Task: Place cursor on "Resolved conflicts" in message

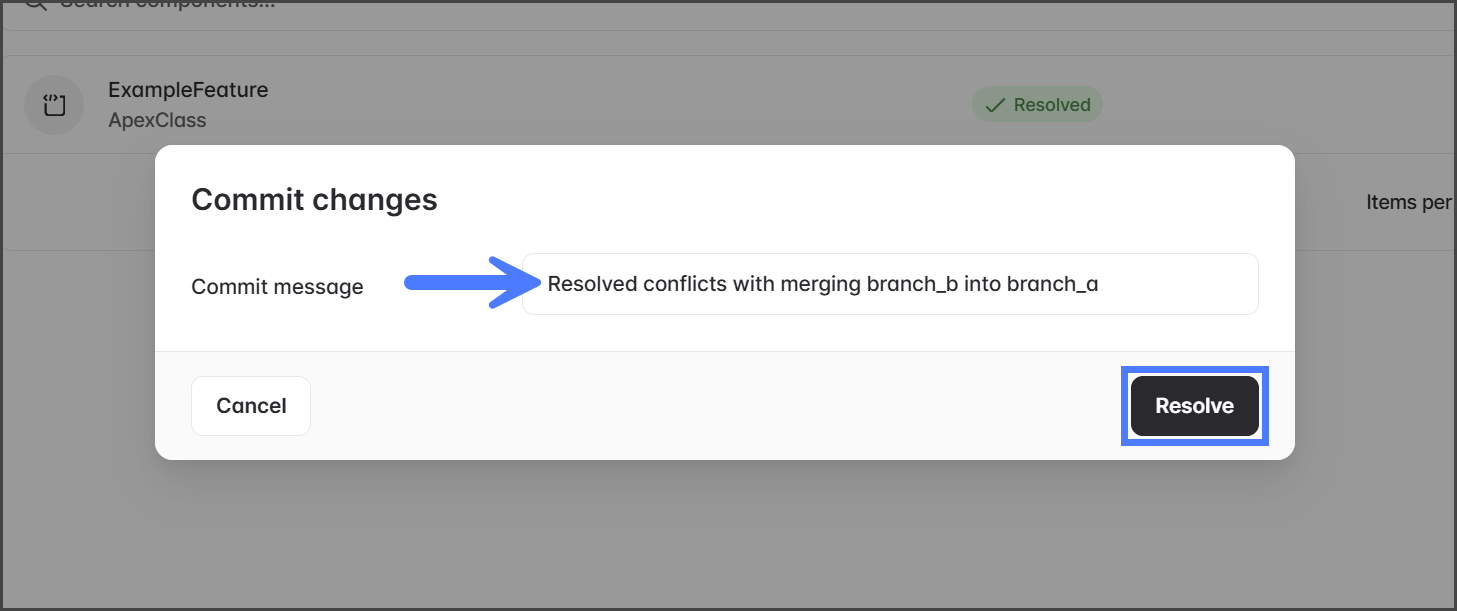Action: 637,284
